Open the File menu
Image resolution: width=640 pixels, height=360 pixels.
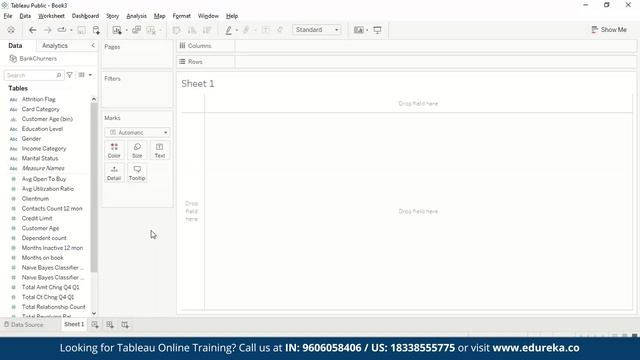coord(8,16)
